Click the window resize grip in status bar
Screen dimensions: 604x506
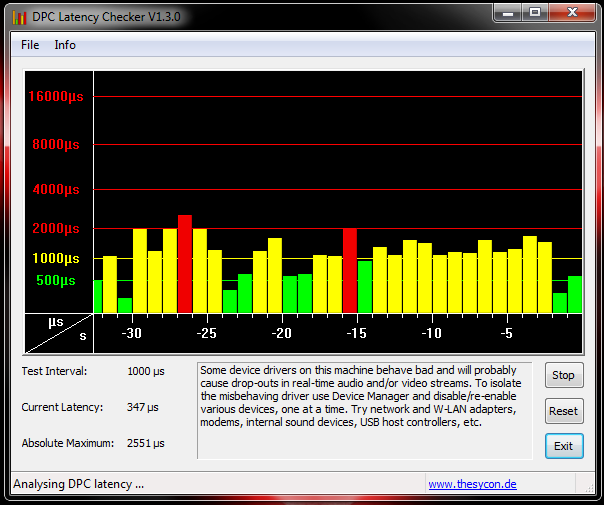coord(589,488)
